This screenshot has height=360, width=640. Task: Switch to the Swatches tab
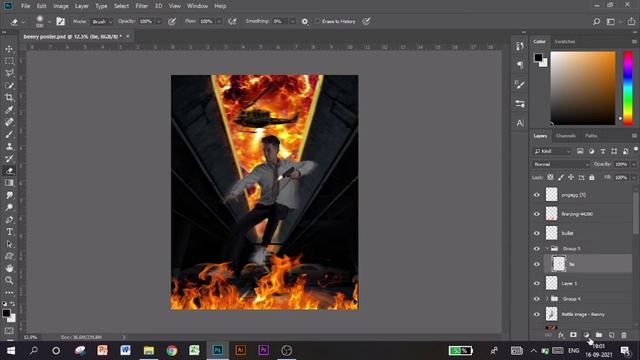[565, 42]
